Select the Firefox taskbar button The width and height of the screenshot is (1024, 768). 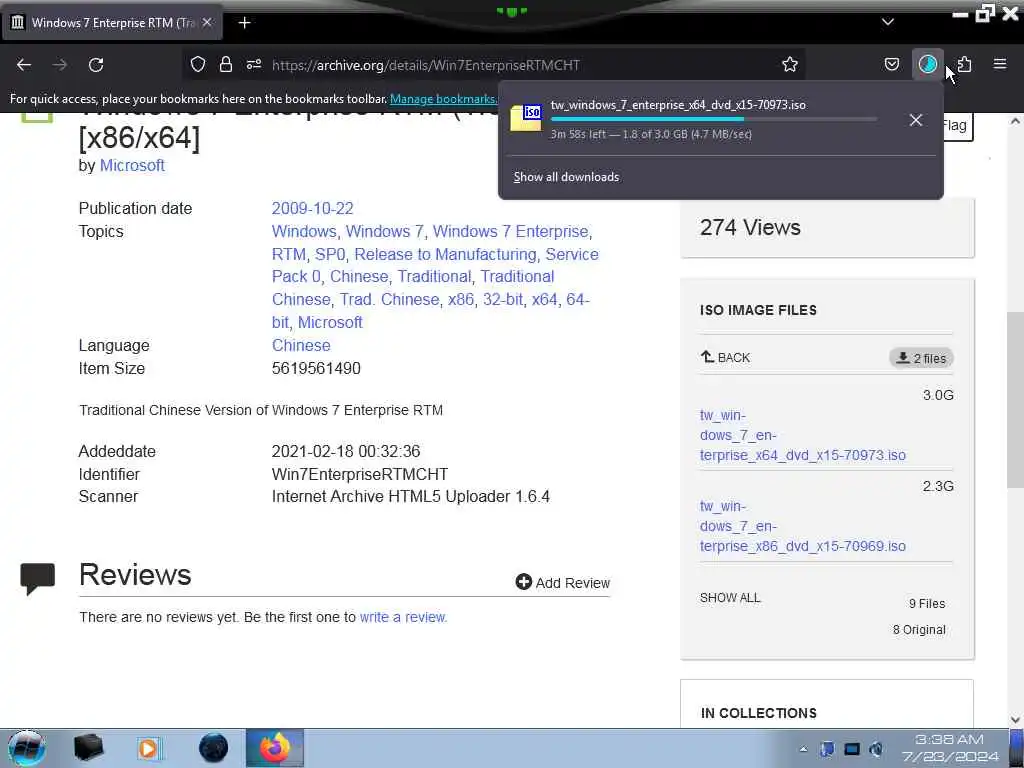pos(274,748)
